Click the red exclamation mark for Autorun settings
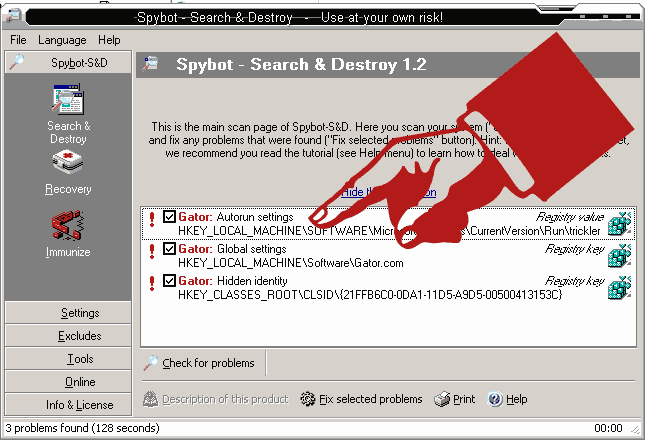The width and height of the screenshot is (645, 440). (152, 219)
